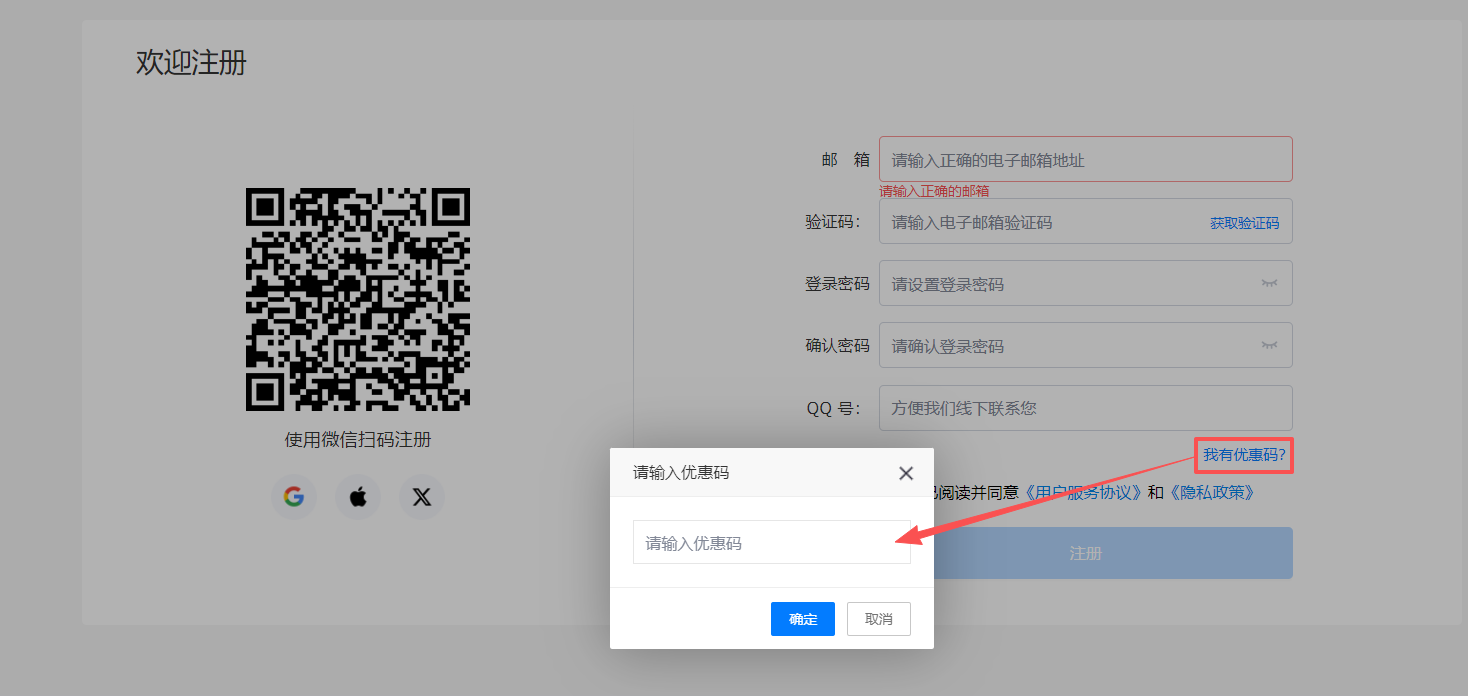The width and height of the screenshot is (1468, 696).
Task: Cancel with the 取消 button
Action: 879,619
